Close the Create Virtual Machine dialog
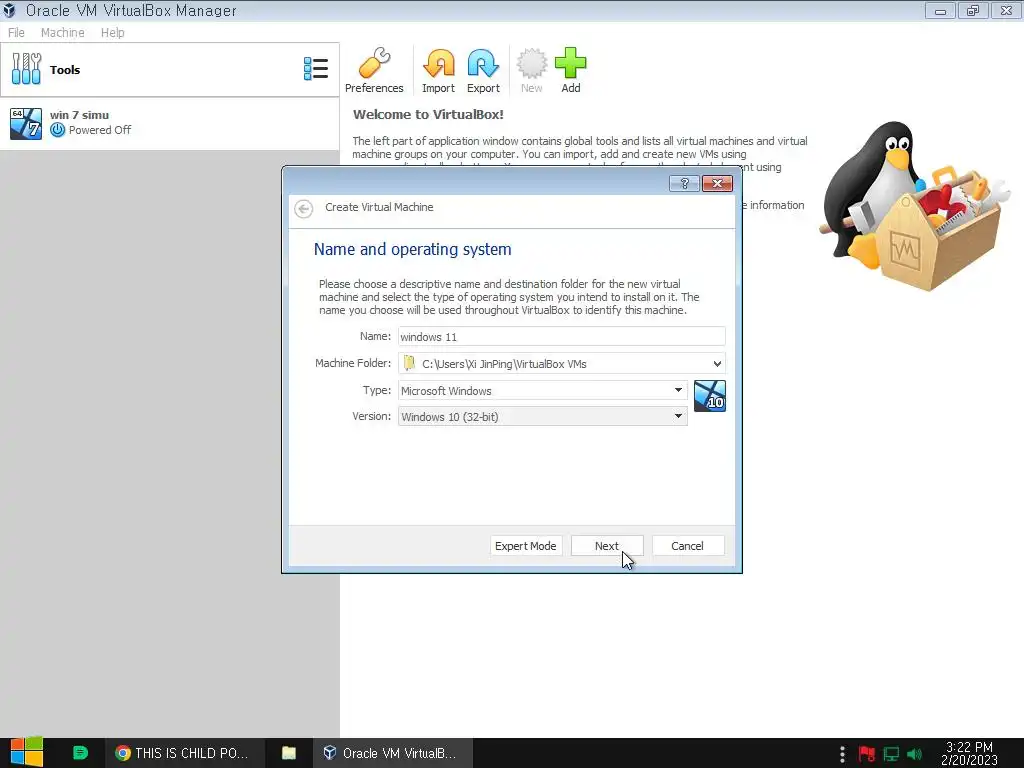 click(717, 184)
